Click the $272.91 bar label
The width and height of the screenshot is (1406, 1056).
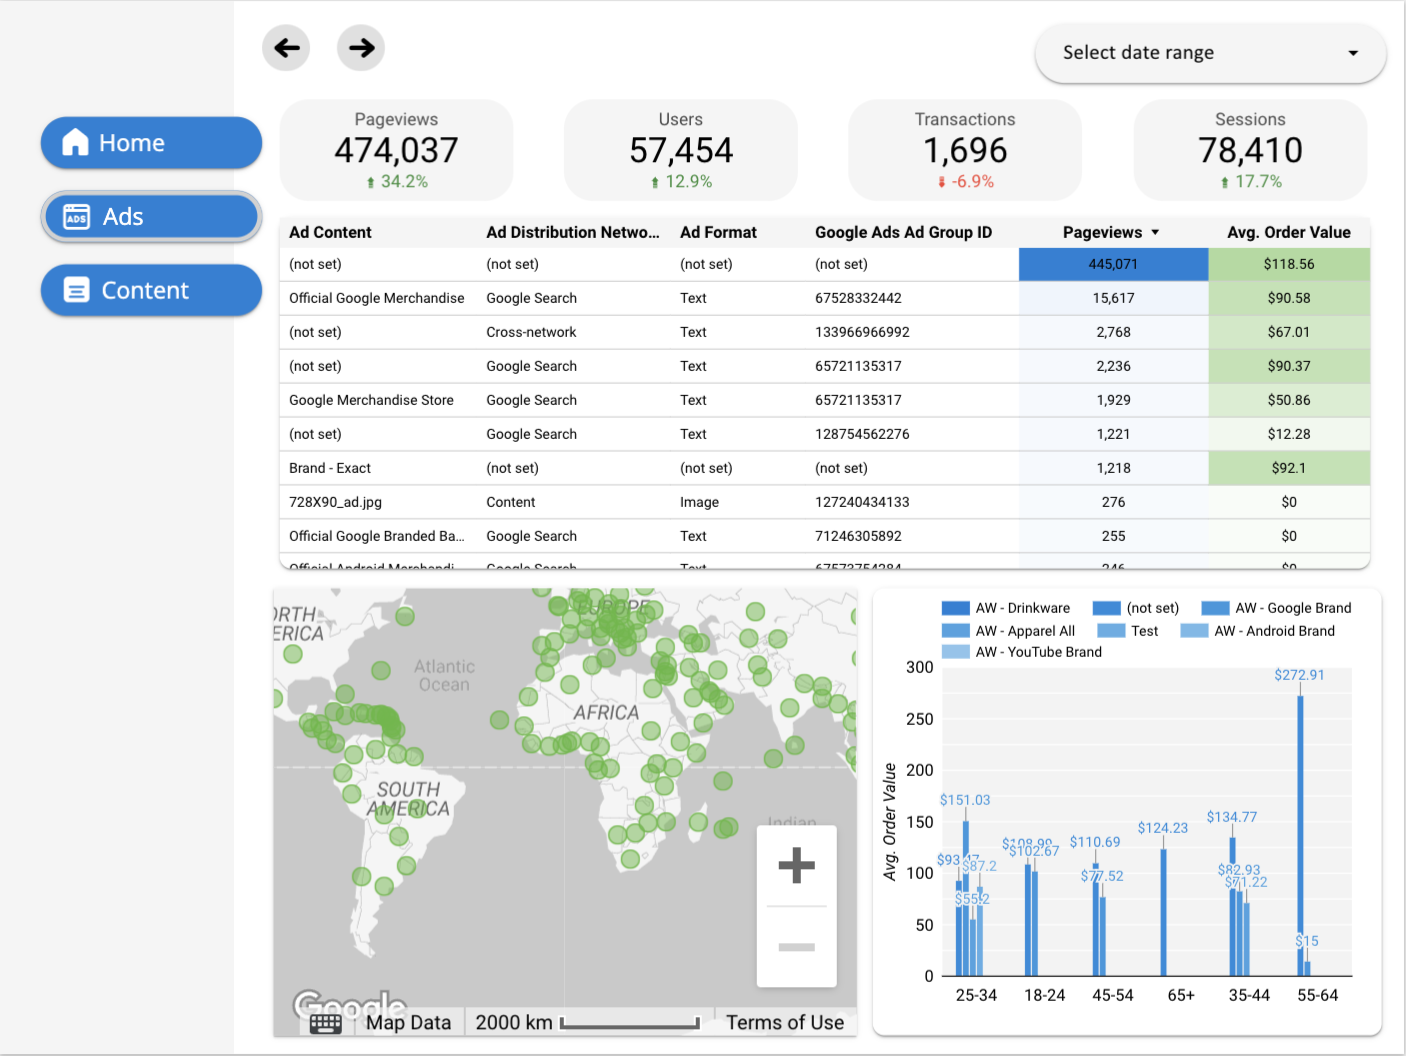(x=1299, y=675)
